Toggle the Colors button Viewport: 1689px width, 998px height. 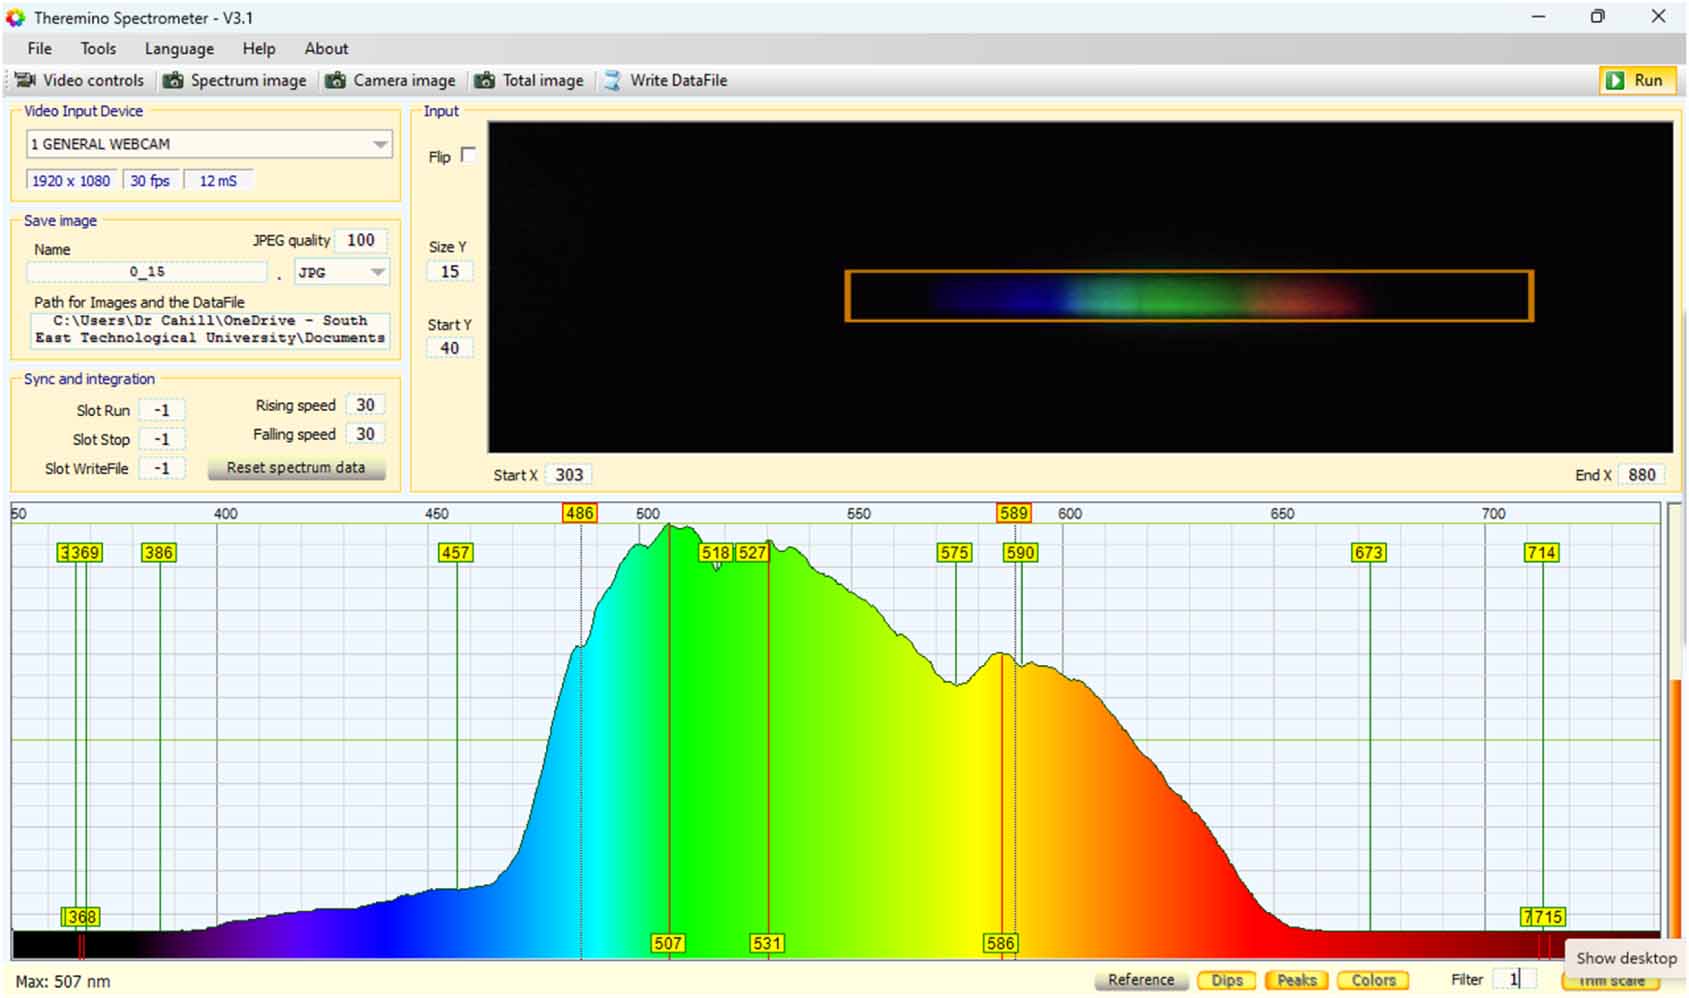[1373, 980]
